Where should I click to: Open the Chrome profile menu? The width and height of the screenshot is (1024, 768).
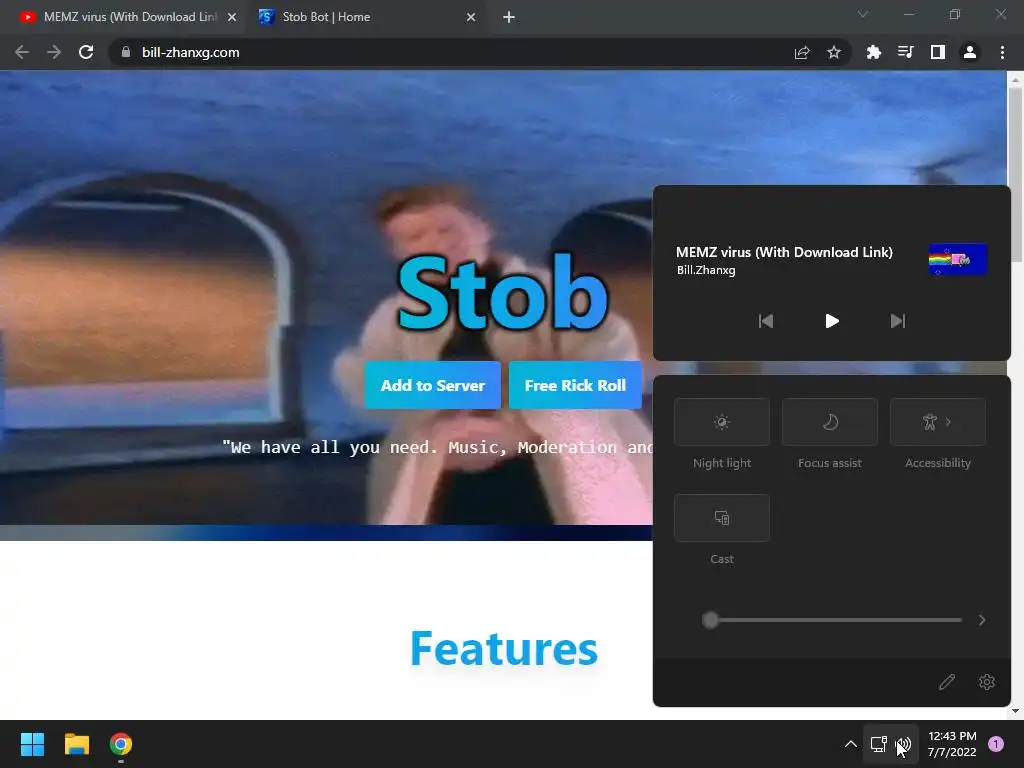[x=970, y=52]
